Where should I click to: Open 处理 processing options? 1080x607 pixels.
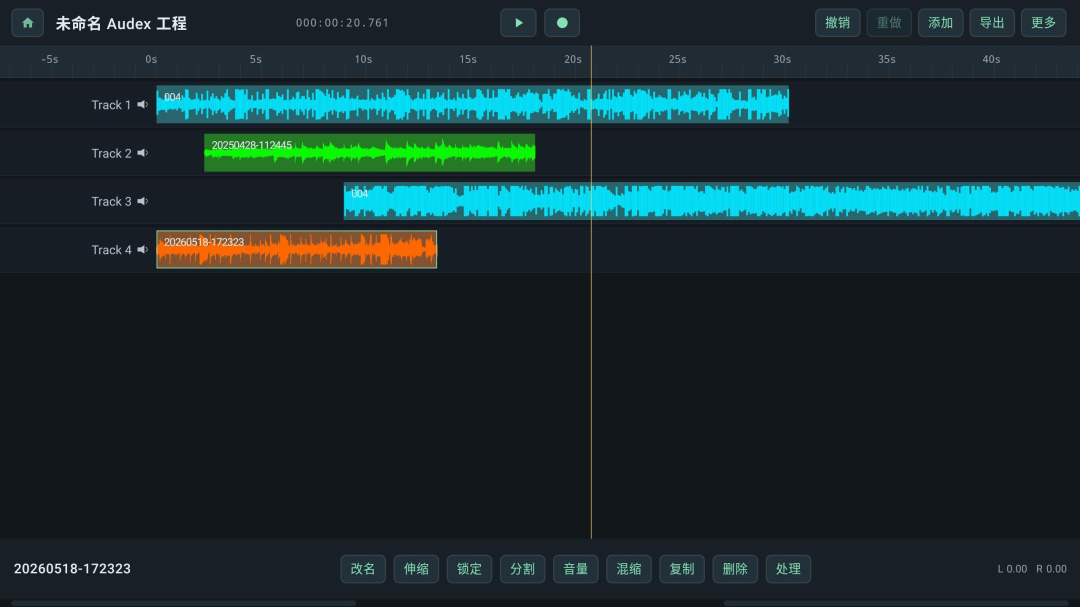coord(788,569)
